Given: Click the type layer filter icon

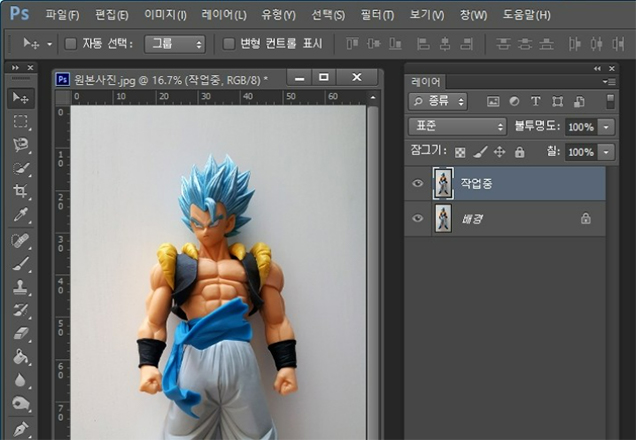Looking at the screenshot, I should (535, 102).
